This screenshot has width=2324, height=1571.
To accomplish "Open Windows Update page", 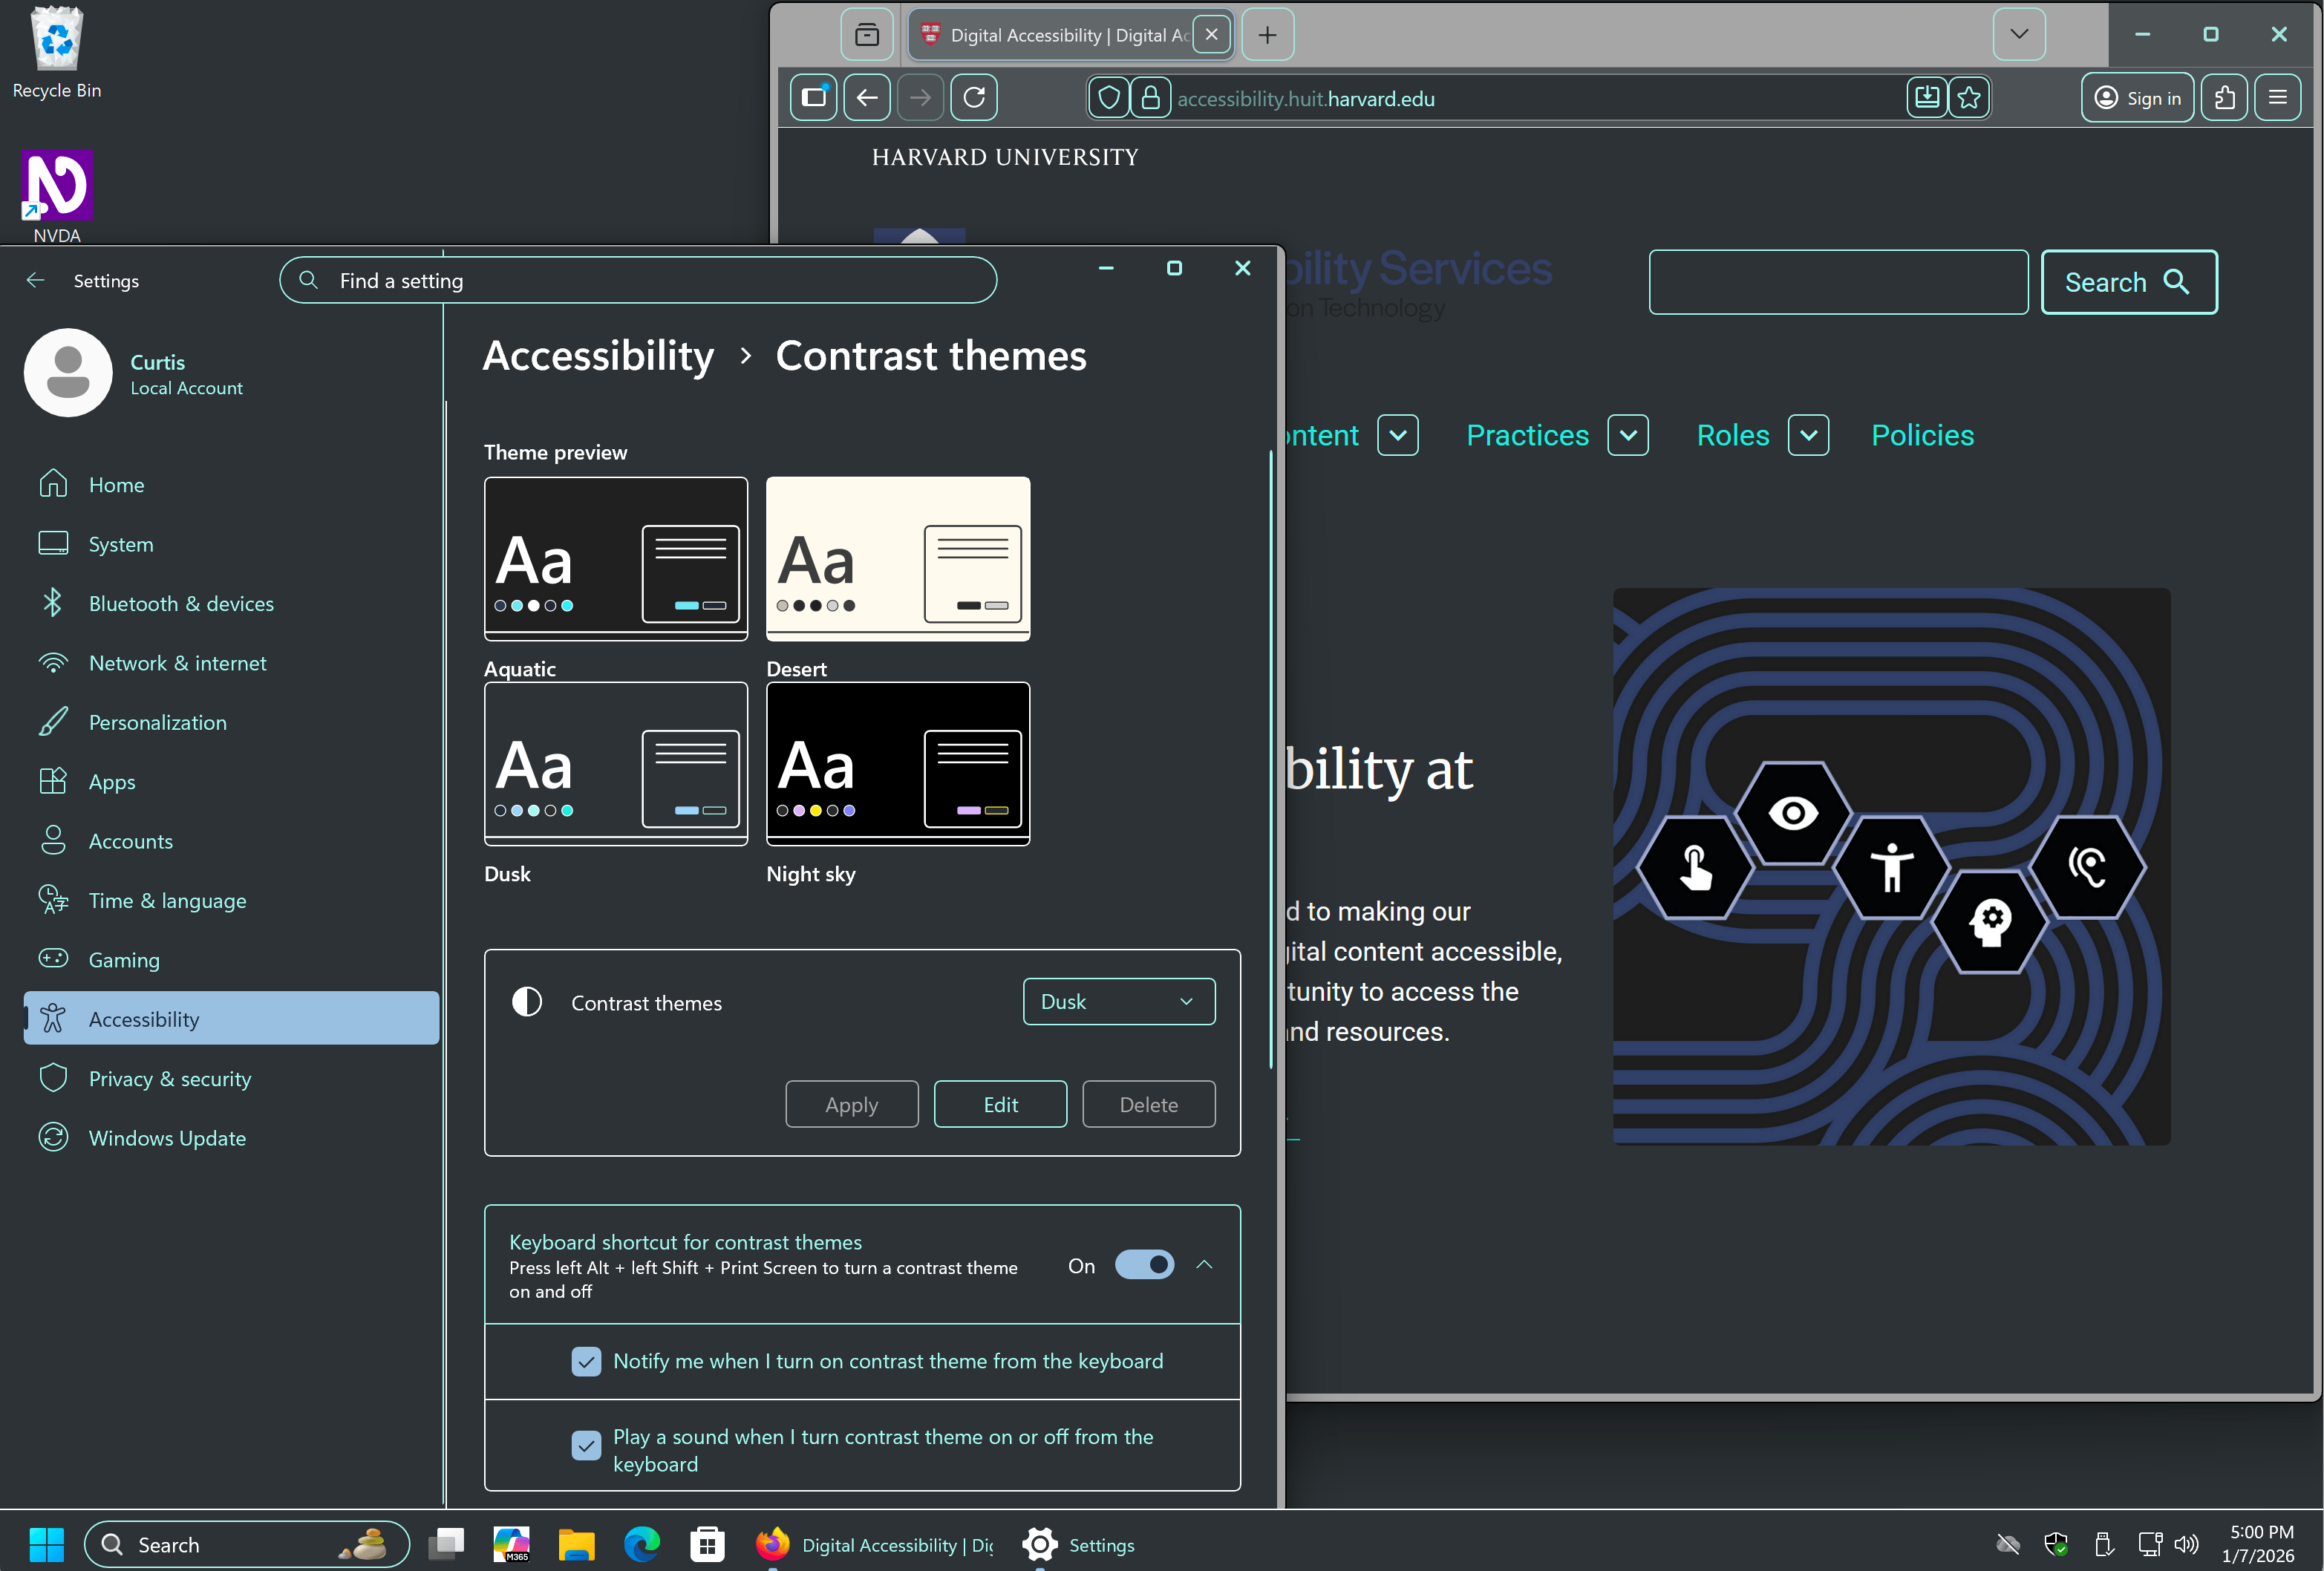I will tap(230, 1138).
